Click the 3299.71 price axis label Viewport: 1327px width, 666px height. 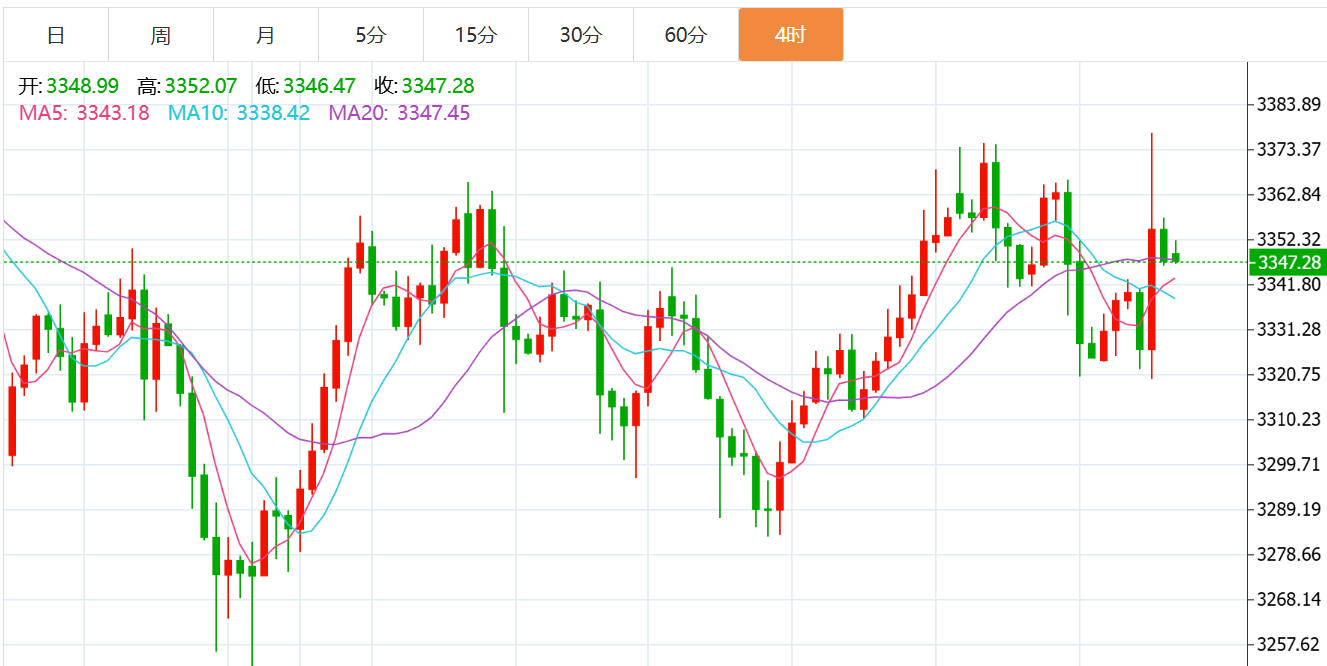pyautogui.click(x=1289, y=464)
